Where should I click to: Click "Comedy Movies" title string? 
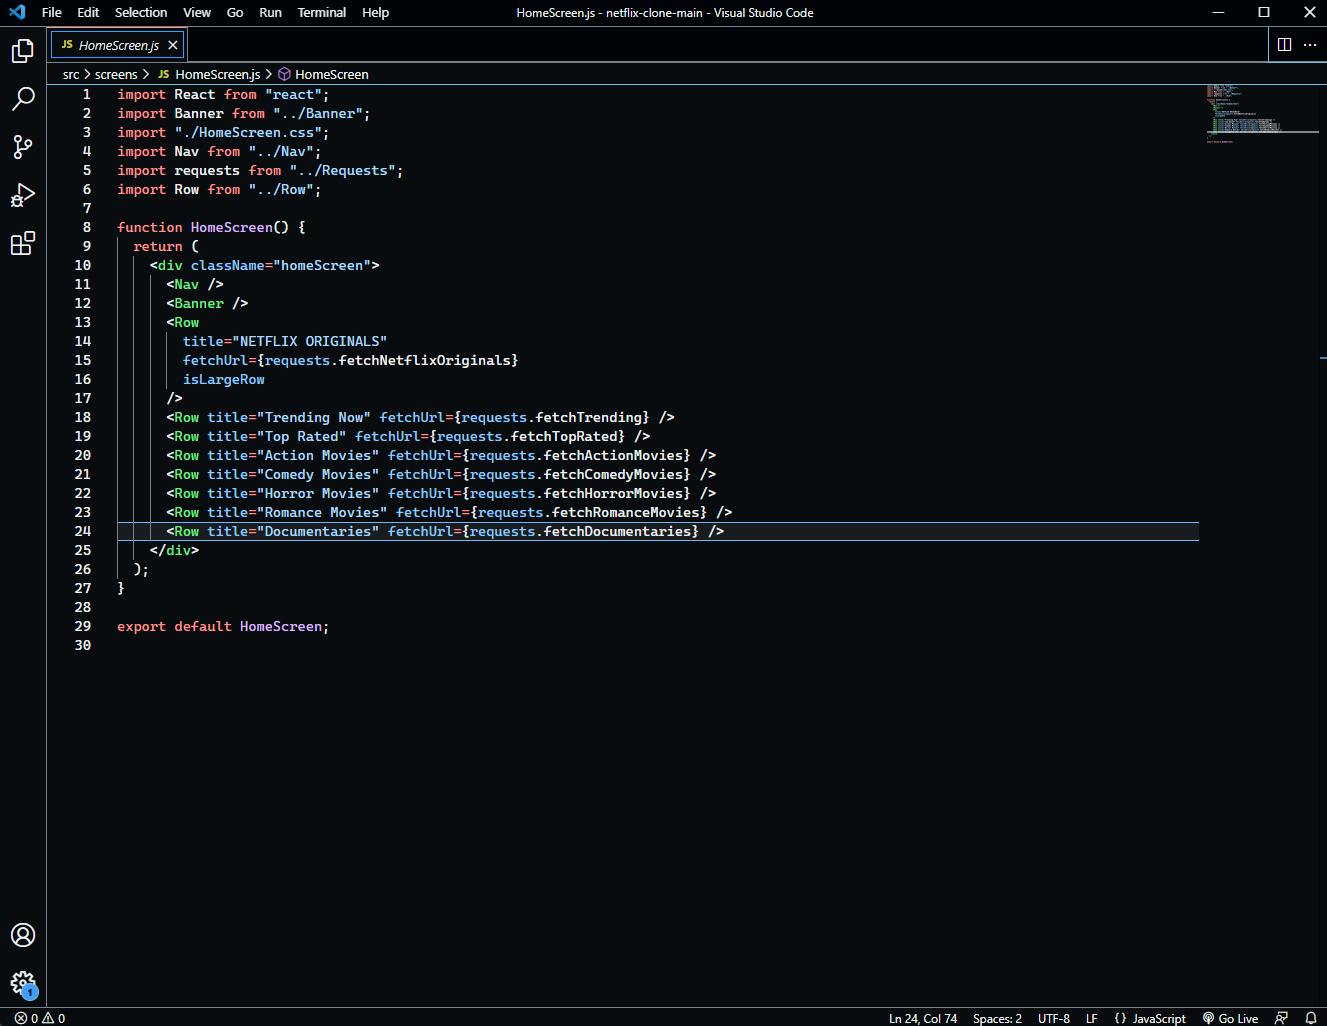[317, 474]
